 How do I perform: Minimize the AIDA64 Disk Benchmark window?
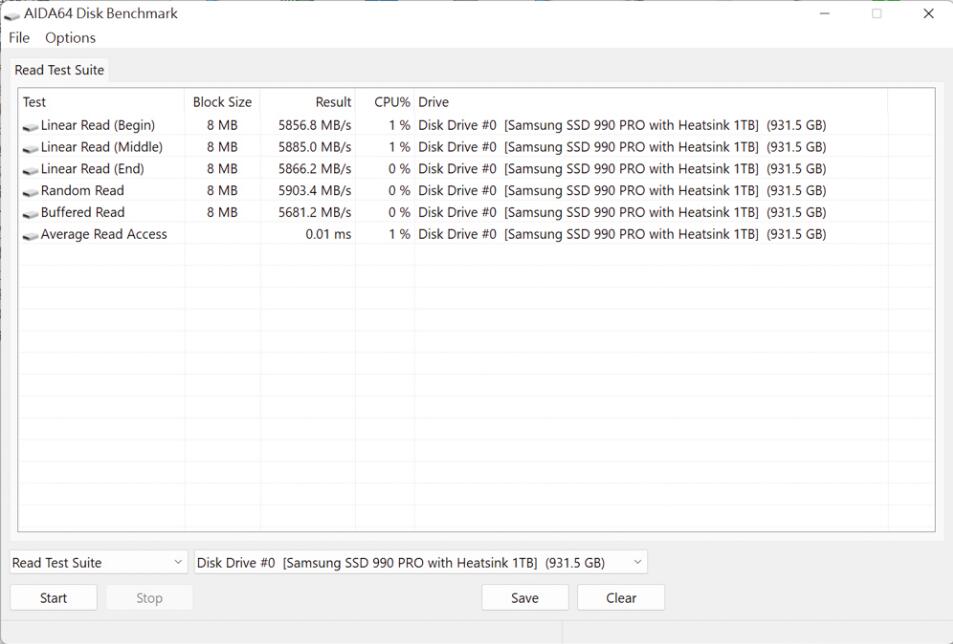tap(825, 13)
